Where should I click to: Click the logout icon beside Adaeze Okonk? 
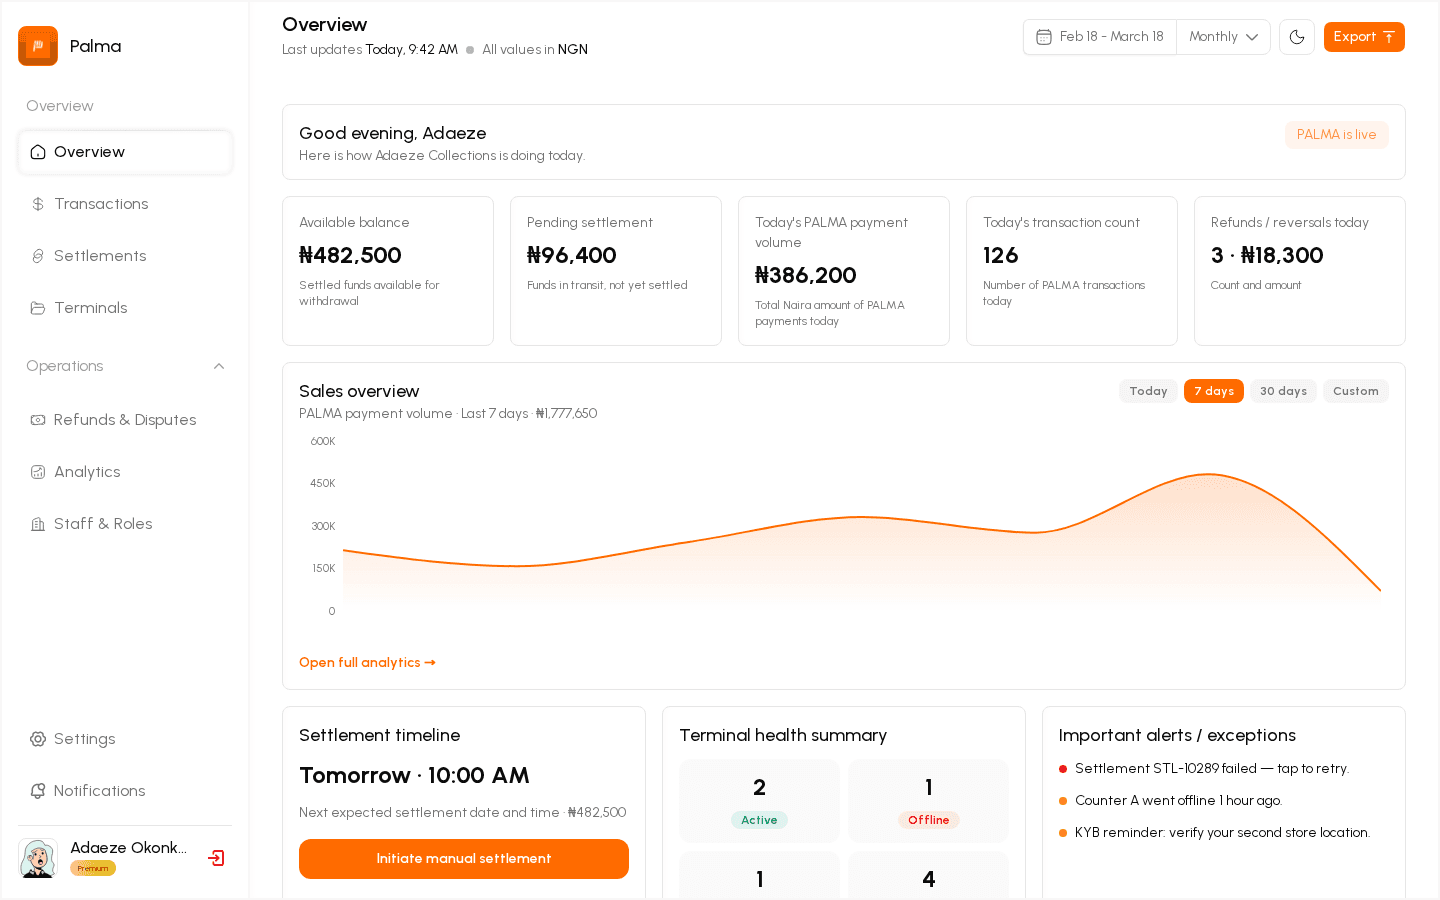click(x=216, y=858)
